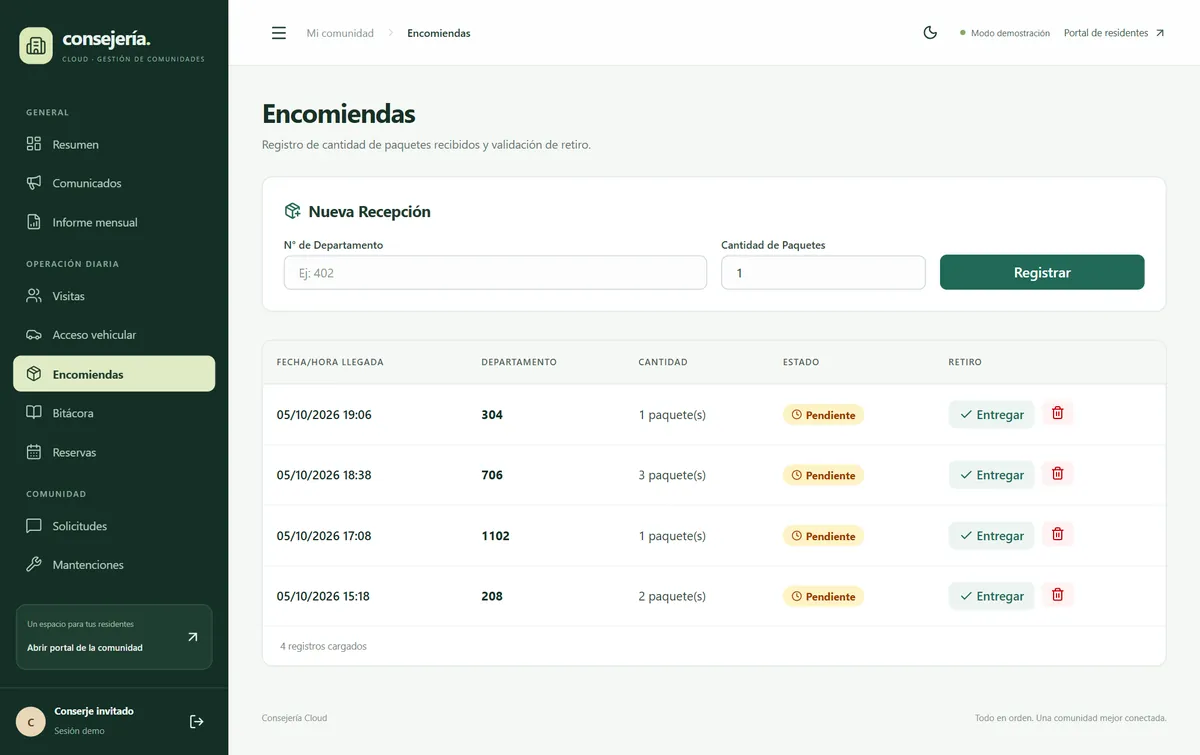The height and width of the screenshot is (755, 1200).
Task: Click date 05/10/2026 18:38
Action: click(x=324, y=475)
